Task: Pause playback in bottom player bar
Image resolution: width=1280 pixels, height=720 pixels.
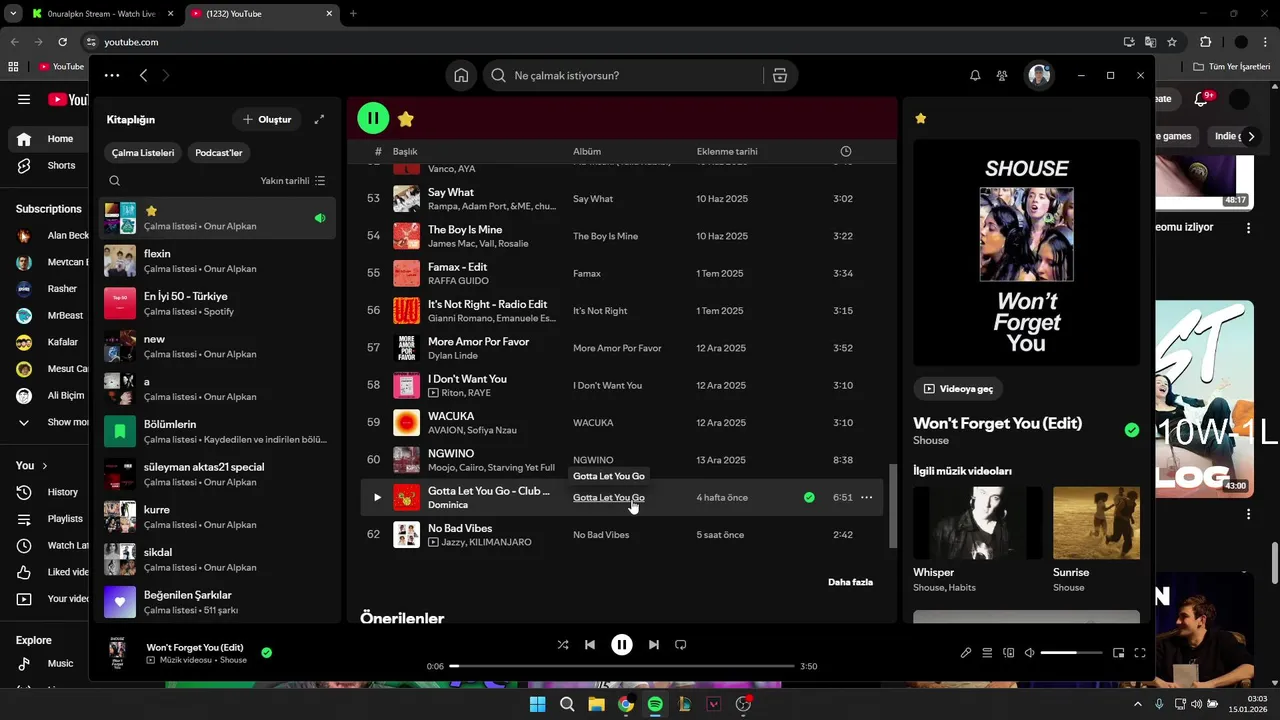Action: (622, 645)
